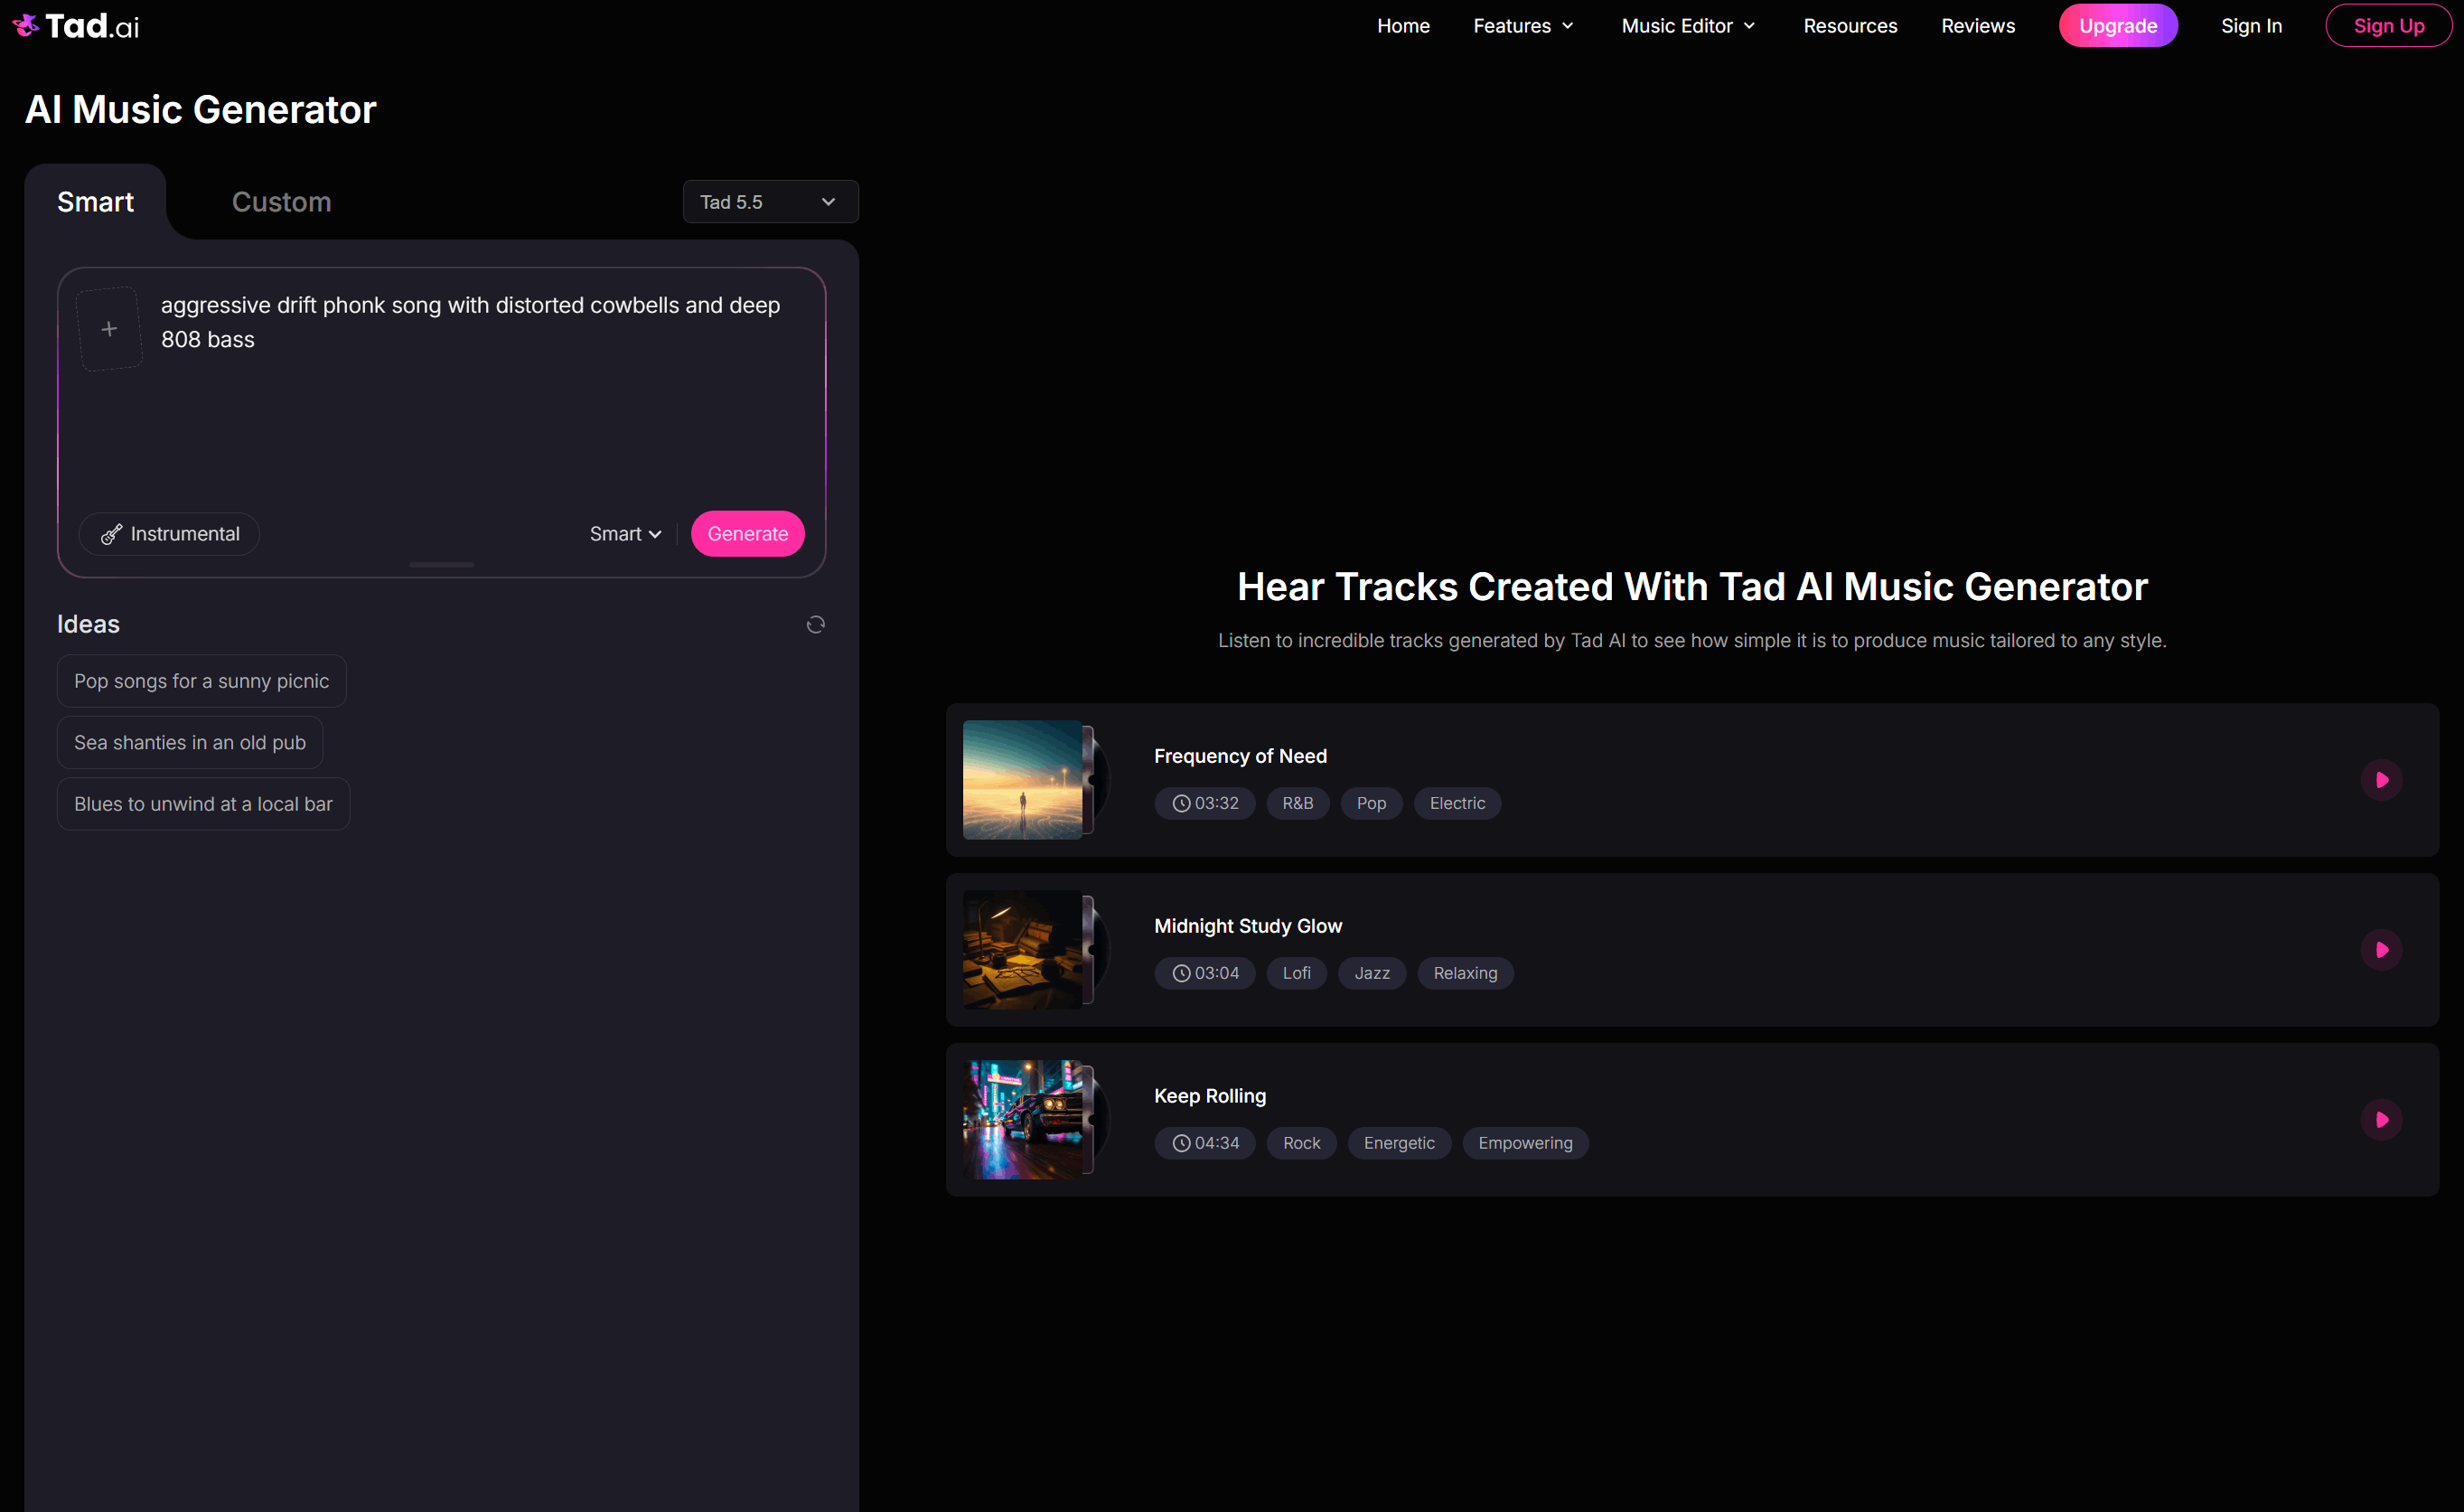Select the 'Blues to unwind at a local bar' idea

pyautogui.click(x=203, y=804)
